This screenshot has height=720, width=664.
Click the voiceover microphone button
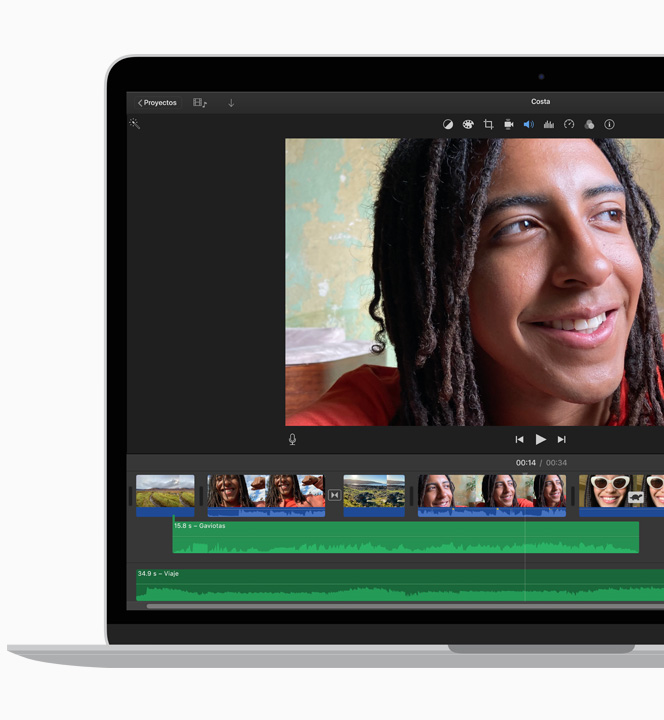coord(293,439)
